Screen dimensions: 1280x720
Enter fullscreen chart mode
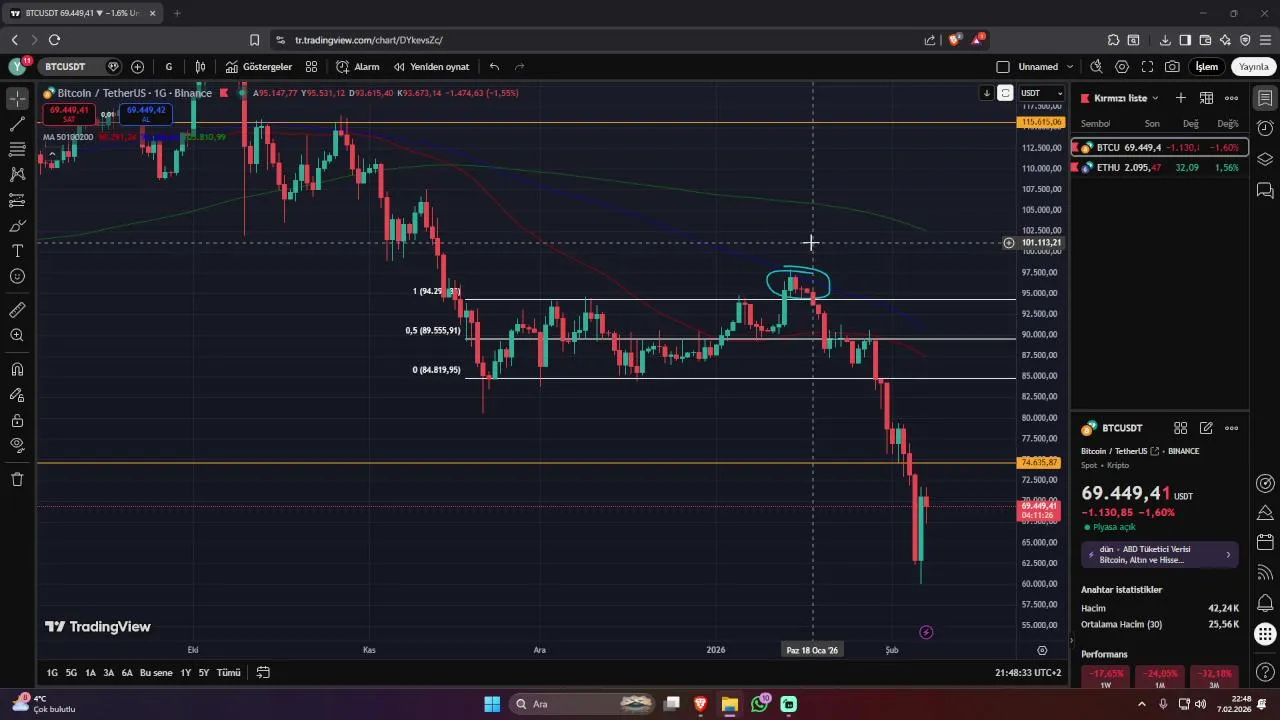tap(1147, 67)
